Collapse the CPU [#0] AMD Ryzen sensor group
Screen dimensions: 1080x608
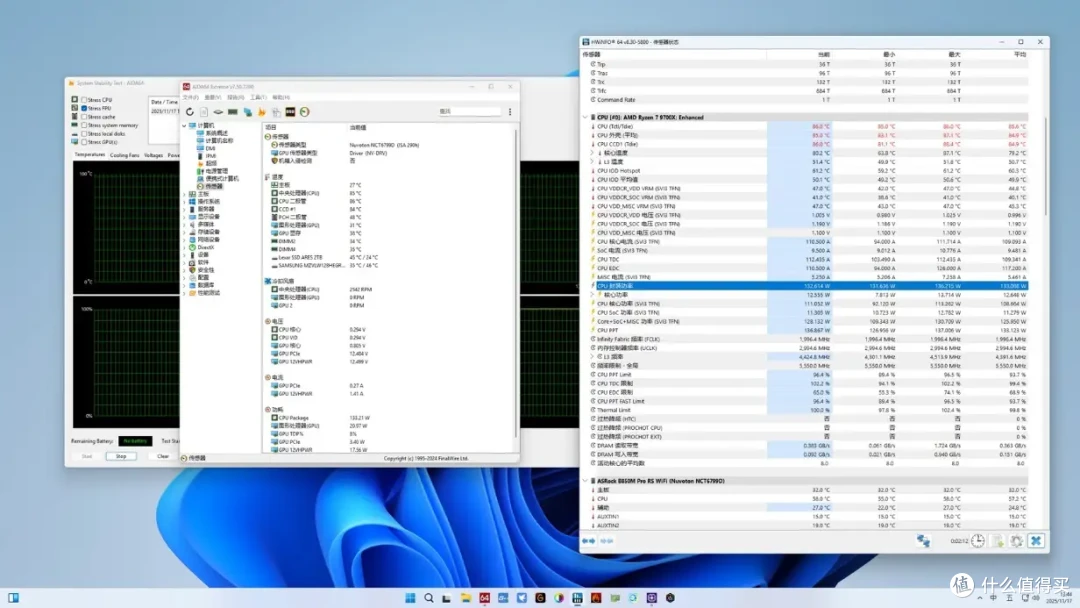coord(585,118)
